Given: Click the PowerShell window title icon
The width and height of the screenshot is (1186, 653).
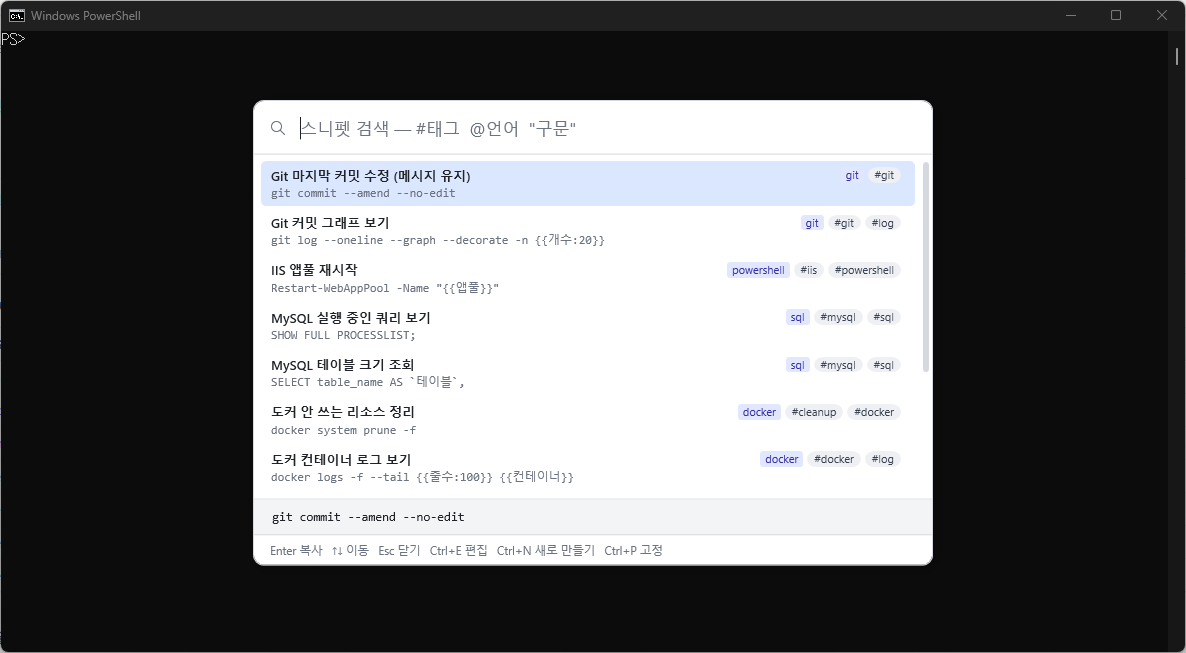Looking at the screenshot, I should (16, 15).
